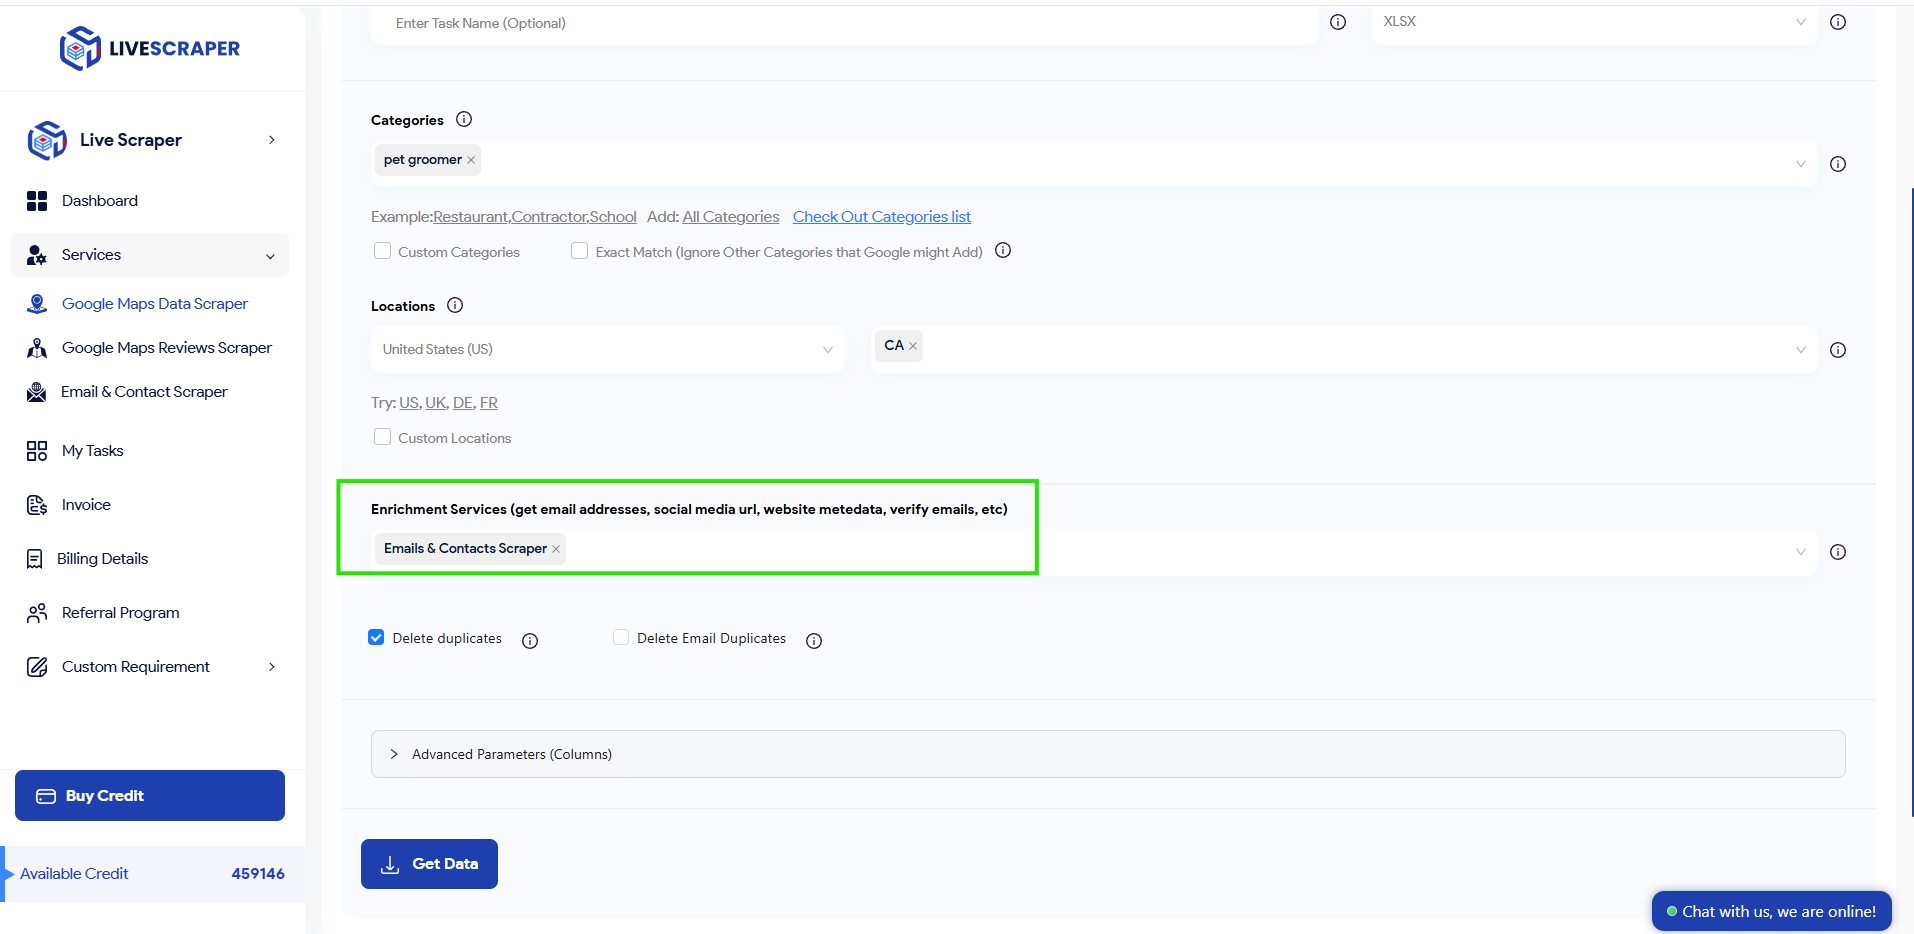Image resolution: width=1914 pixels, height=934 pixels.
Task: Click the Custom Requirement pencil icon
Action: (37, 667)
